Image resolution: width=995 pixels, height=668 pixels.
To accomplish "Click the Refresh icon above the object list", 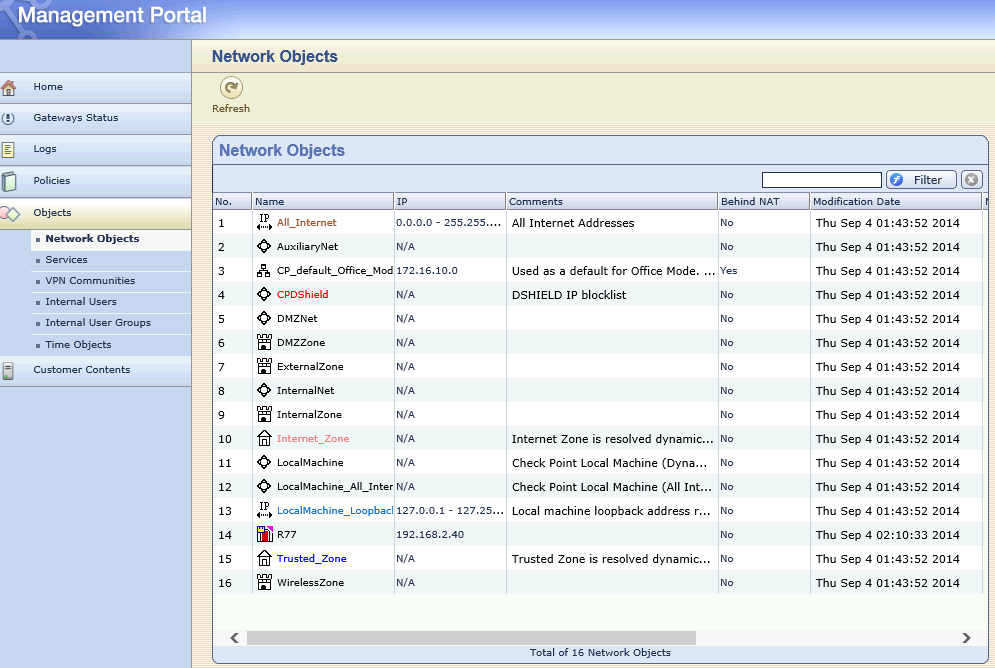I will [230, 87].
